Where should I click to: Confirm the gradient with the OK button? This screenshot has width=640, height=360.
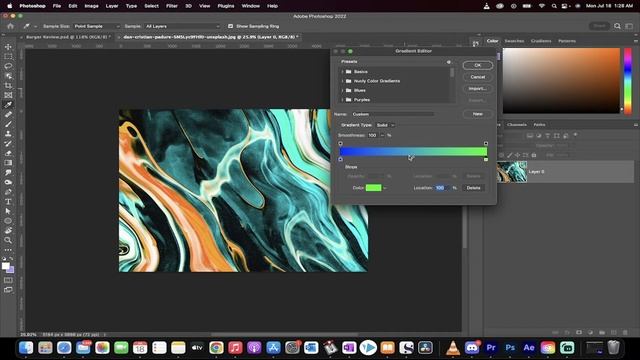(x=478, y=65)
